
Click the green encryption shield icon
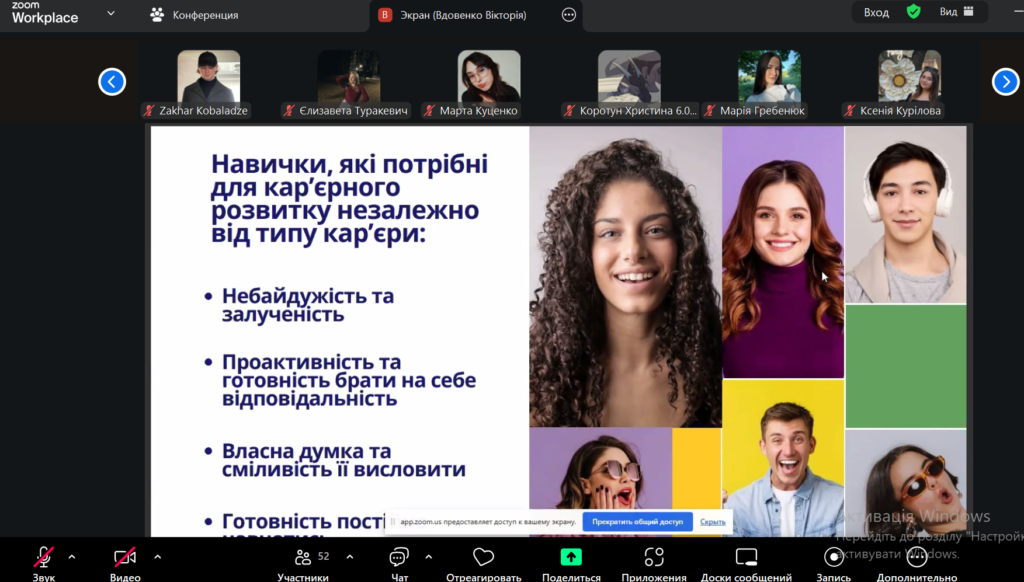[913, 12]
